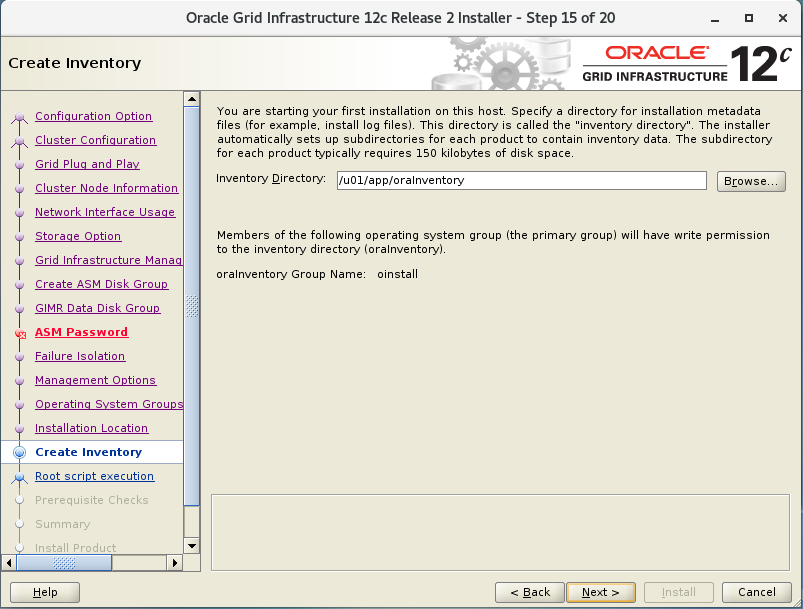The image size is (803, 609).
Task: Click the scroll-right arrow under step list
Action: pyautogui.click(x=175, y=563)
